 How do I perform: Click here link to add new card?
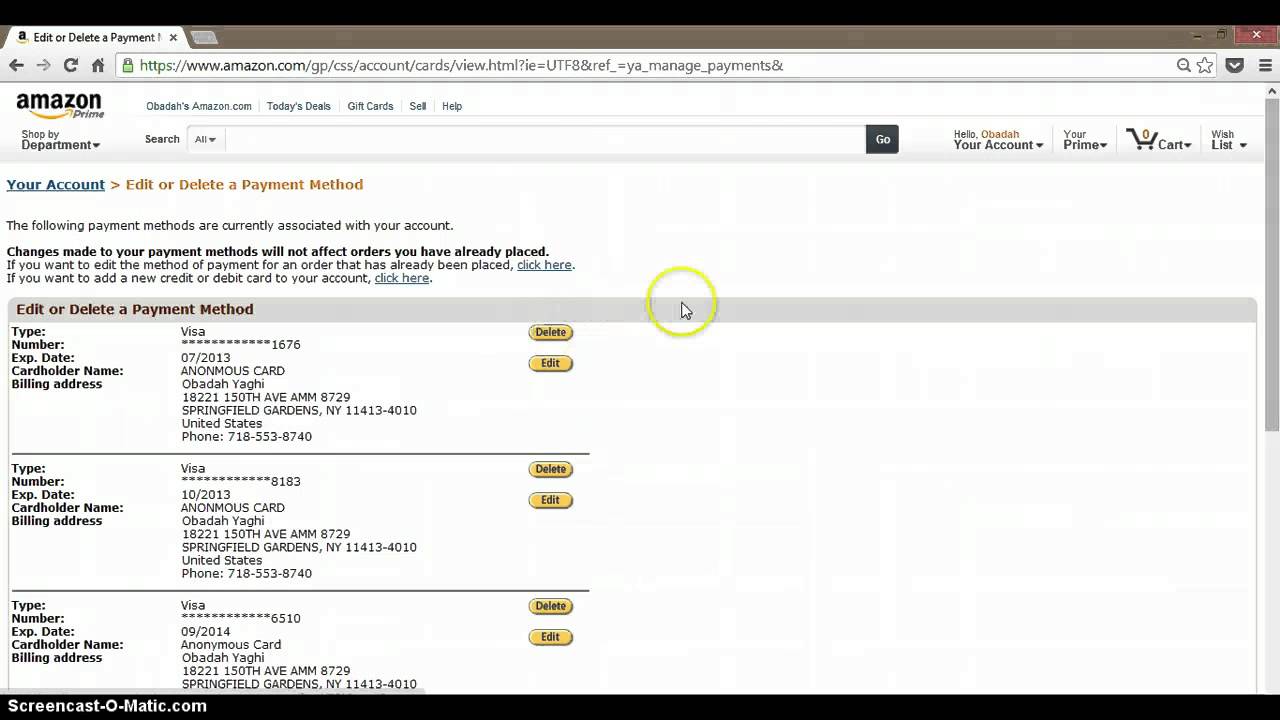click(x=402, y=278)
